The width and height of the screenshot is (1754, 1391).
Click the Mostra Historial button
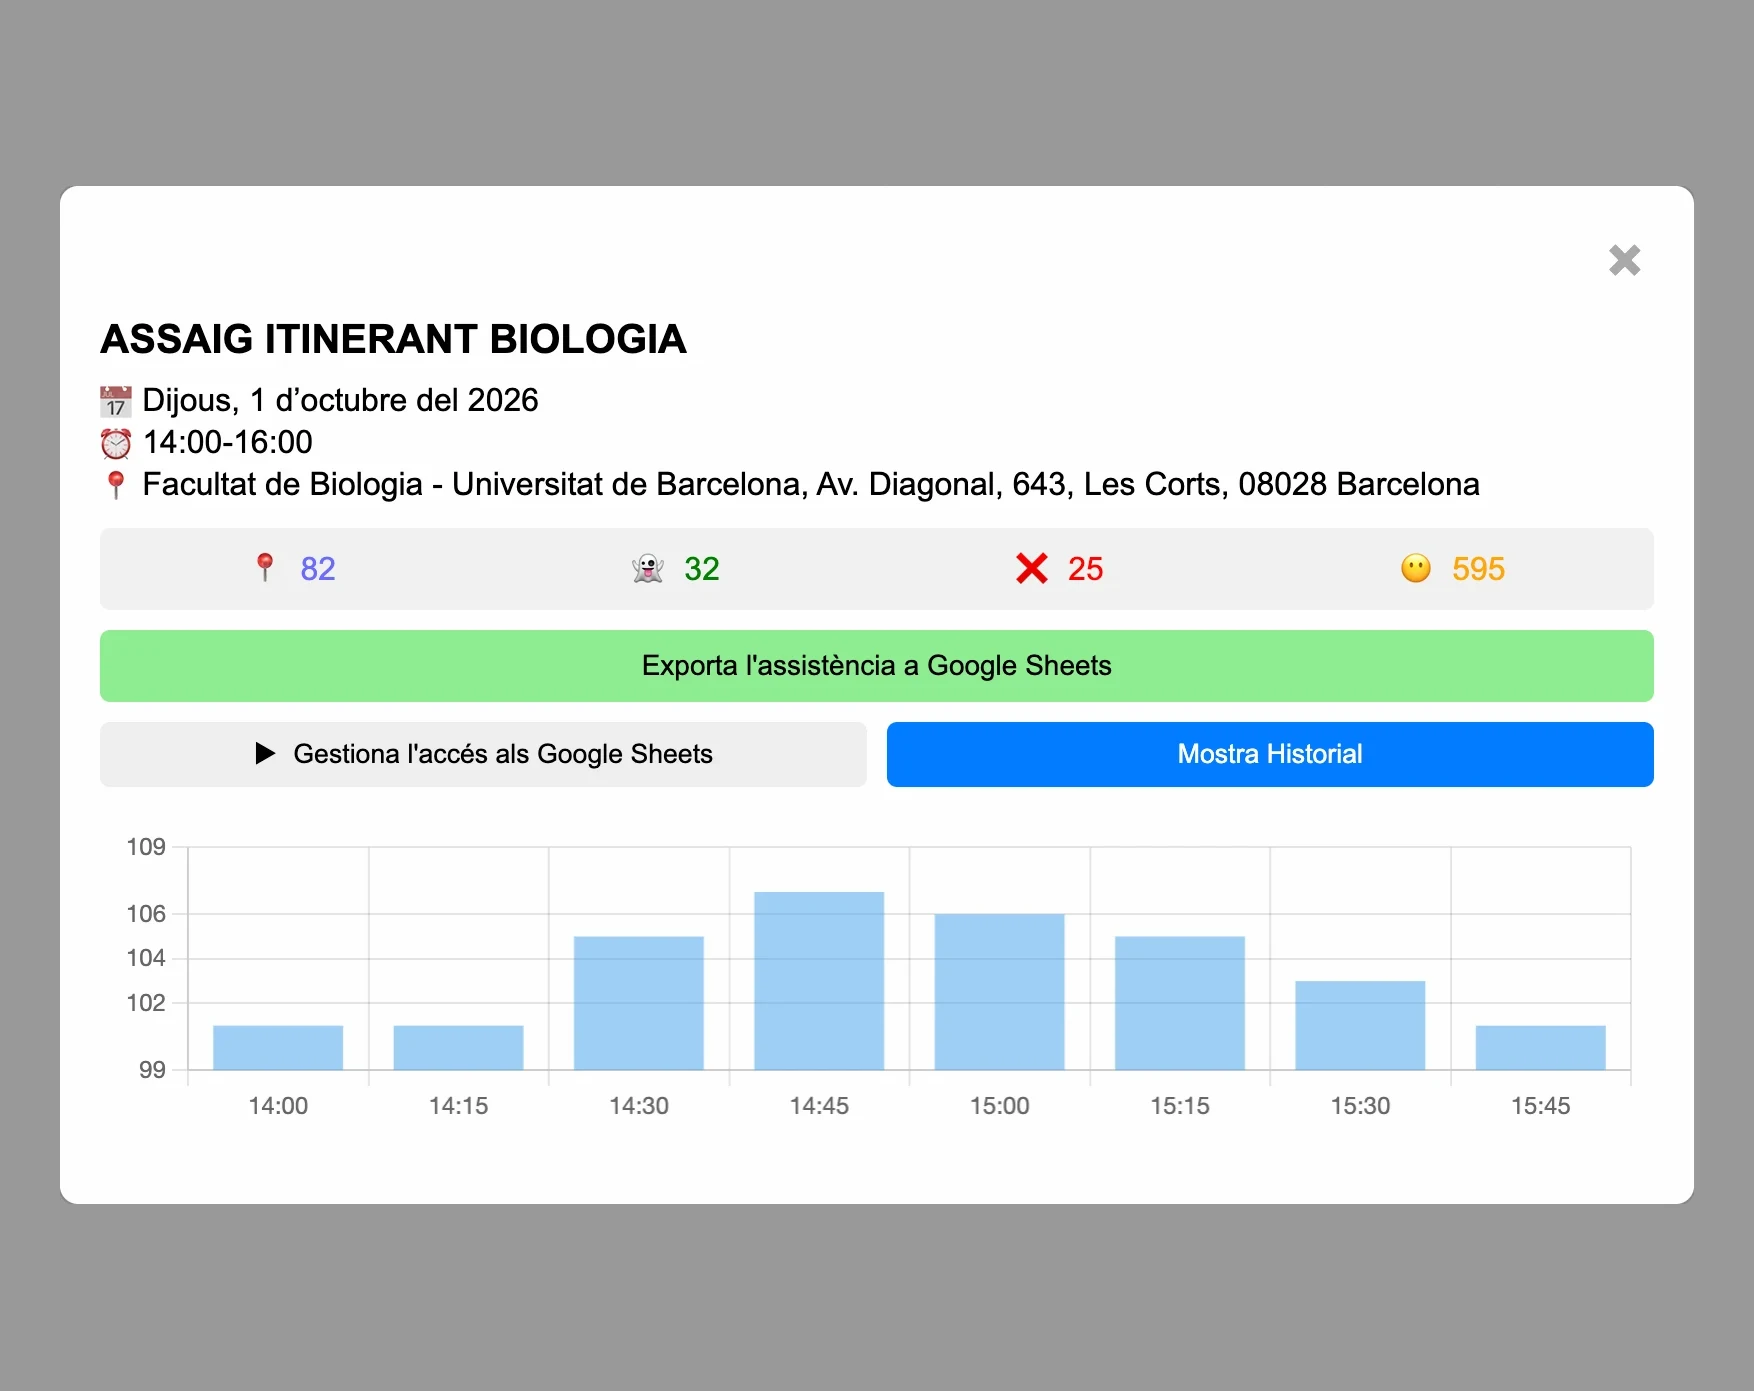click(1269, 754)
